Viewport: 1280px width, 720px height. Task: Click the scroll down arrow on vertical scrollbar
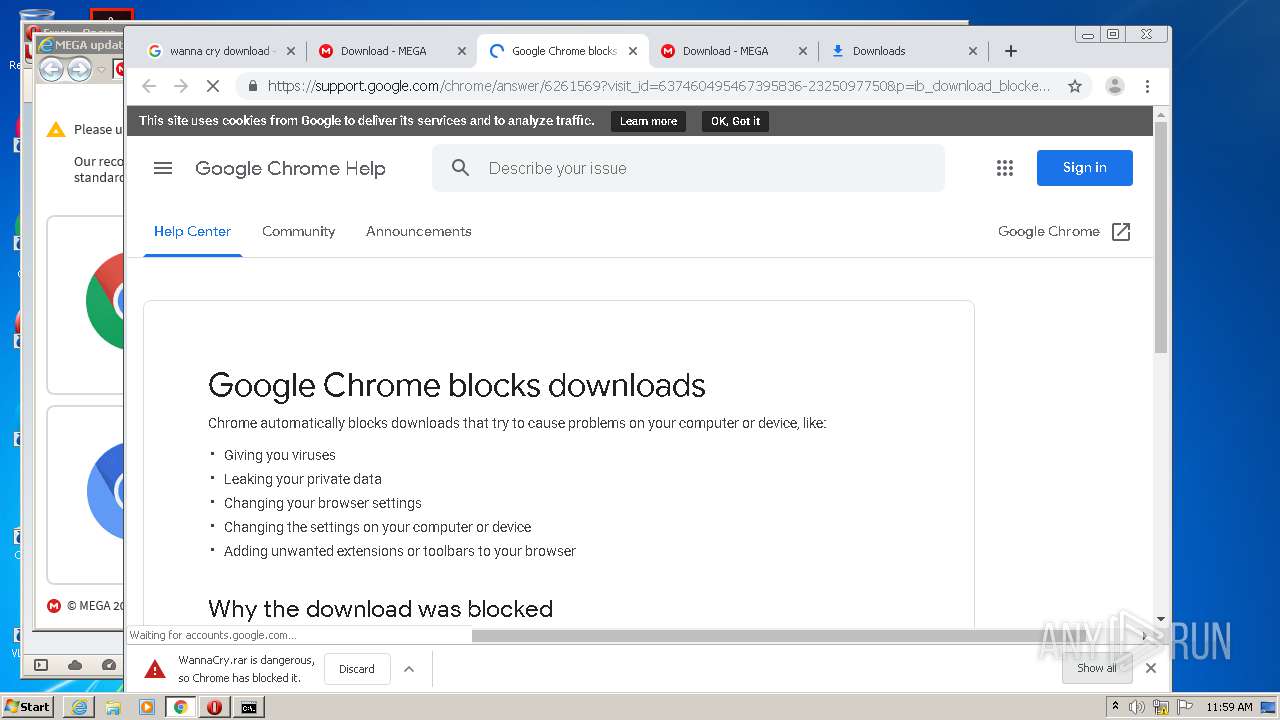(x=1161, y=619)
